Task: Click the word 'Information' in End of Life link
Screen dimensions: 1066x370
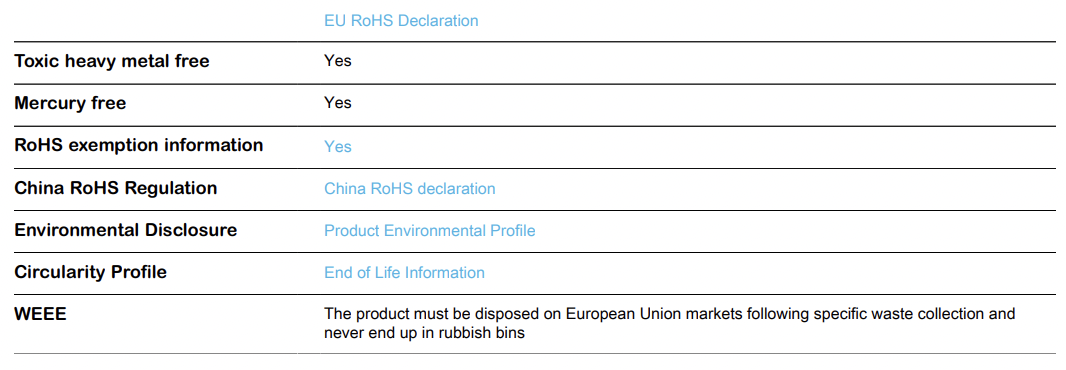Action: (445, 273)
